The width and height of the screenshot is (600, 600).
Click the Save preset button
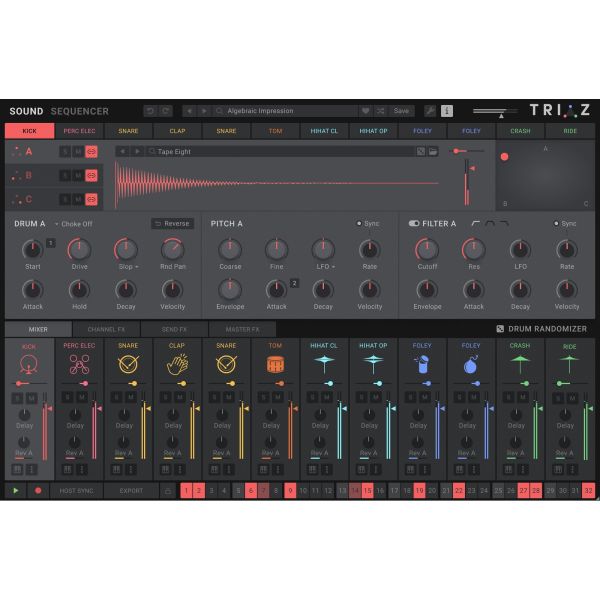[x=401, y=111]
